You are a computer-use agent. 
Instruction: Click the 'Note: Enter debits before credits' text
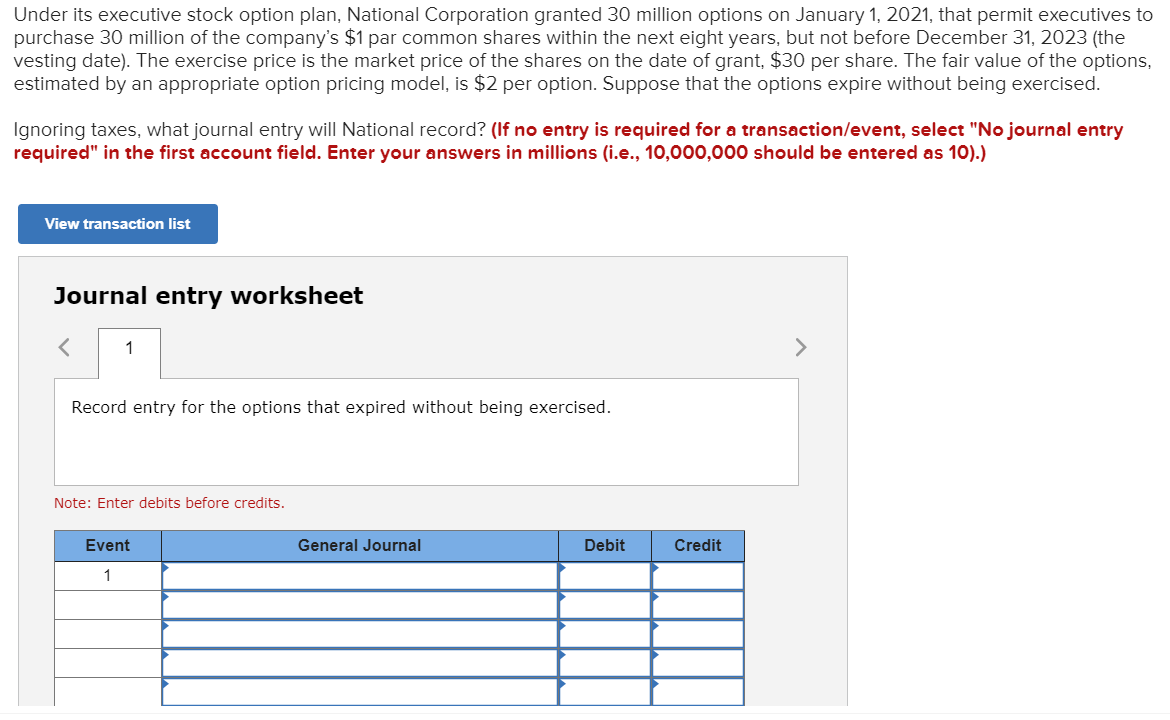169,503
